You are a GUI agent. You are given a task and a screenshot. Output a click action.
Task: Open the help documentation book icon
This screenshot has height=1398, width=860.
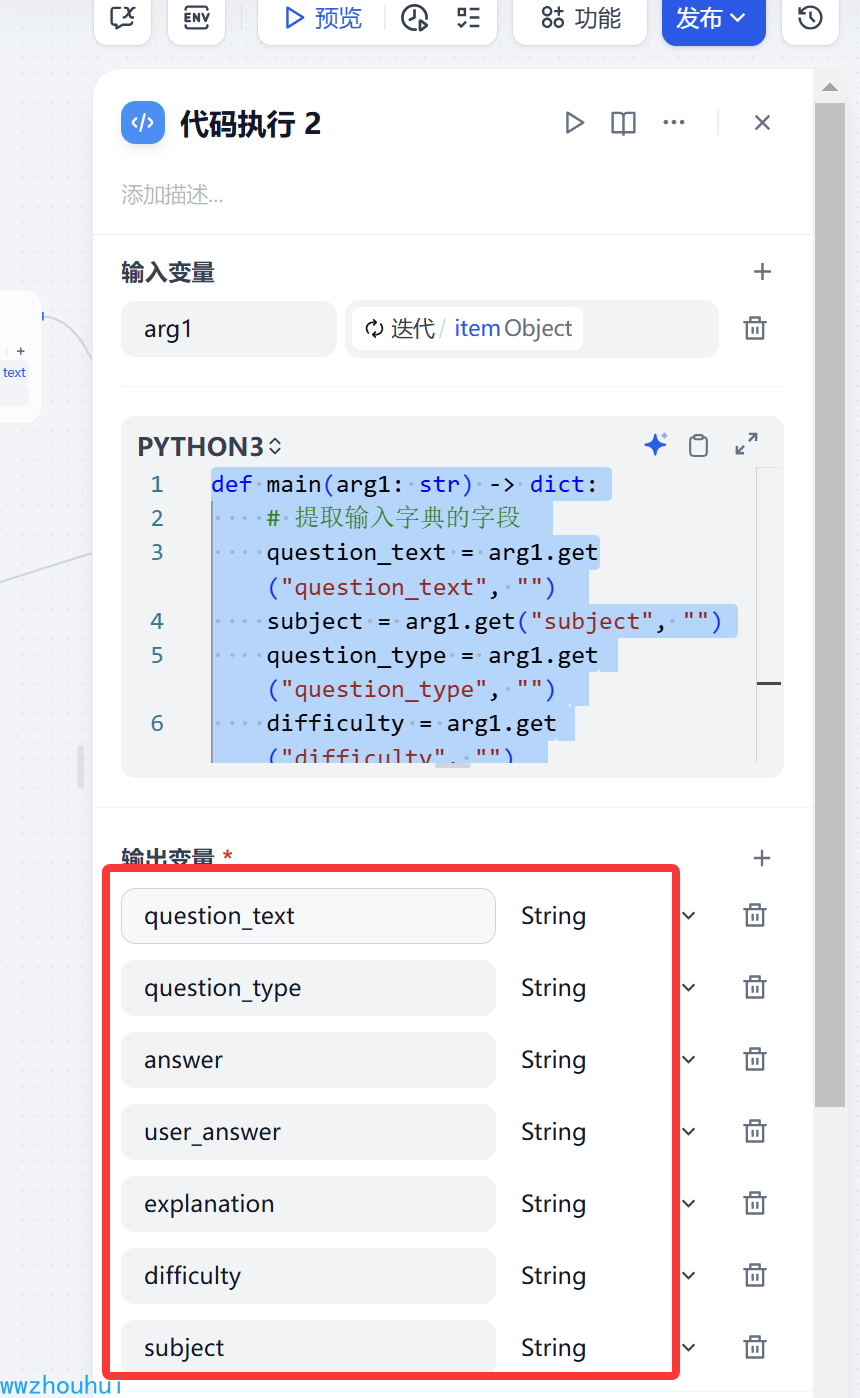point(623,123)
